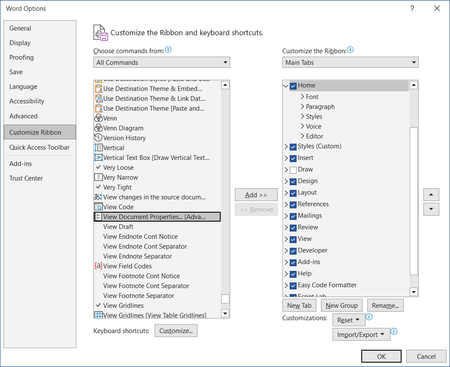
Task: Click Use Destination Theme & Link Data icon
Action: (98, 98)
